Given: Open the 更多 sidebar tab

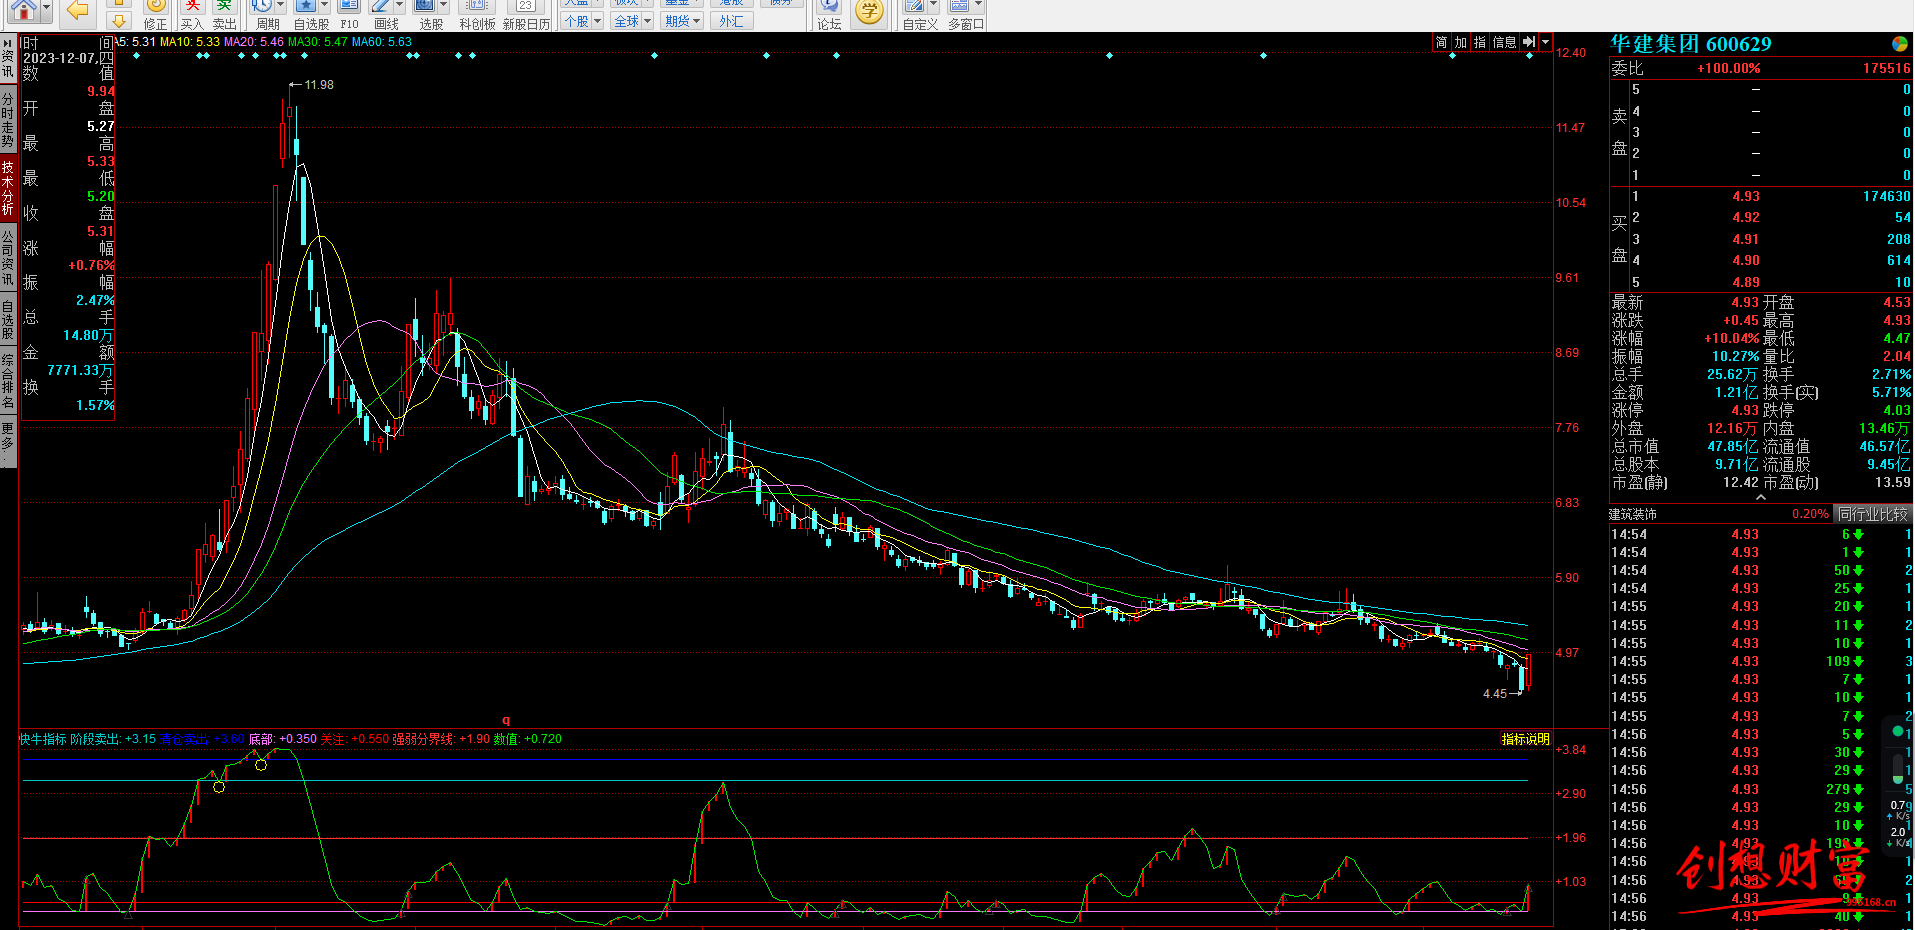Looking at the screenshot, I should (8, 441).
